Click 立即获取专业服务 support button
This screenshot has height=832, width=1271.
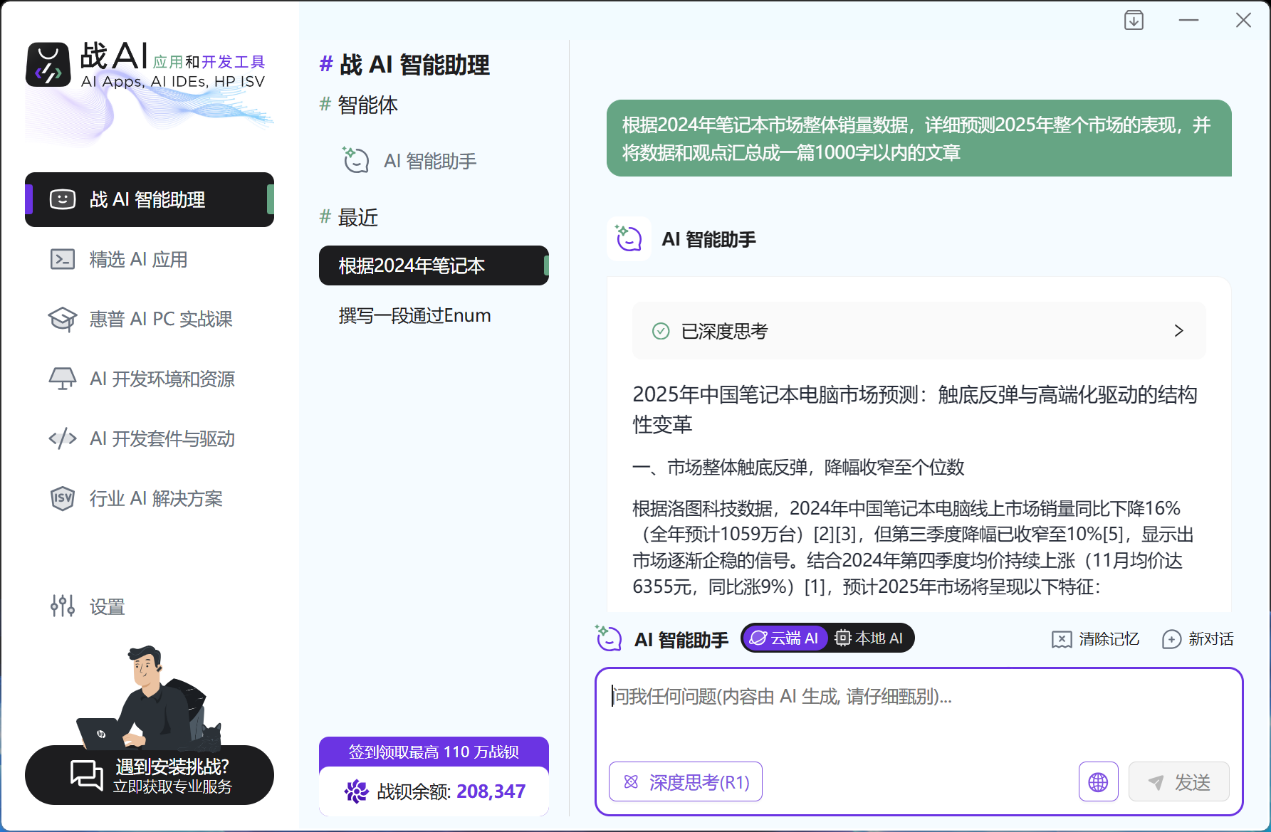click(x=149, y=774)
